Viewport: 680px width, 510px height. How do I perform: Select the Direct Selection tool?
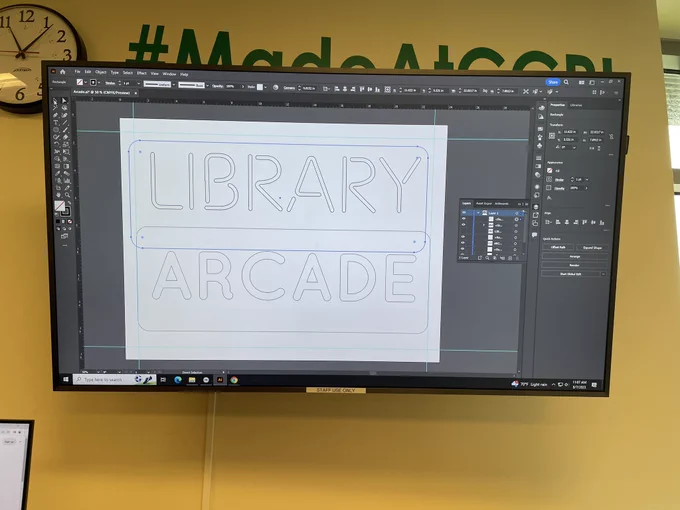pyautogui.click(x=65, y=100)
